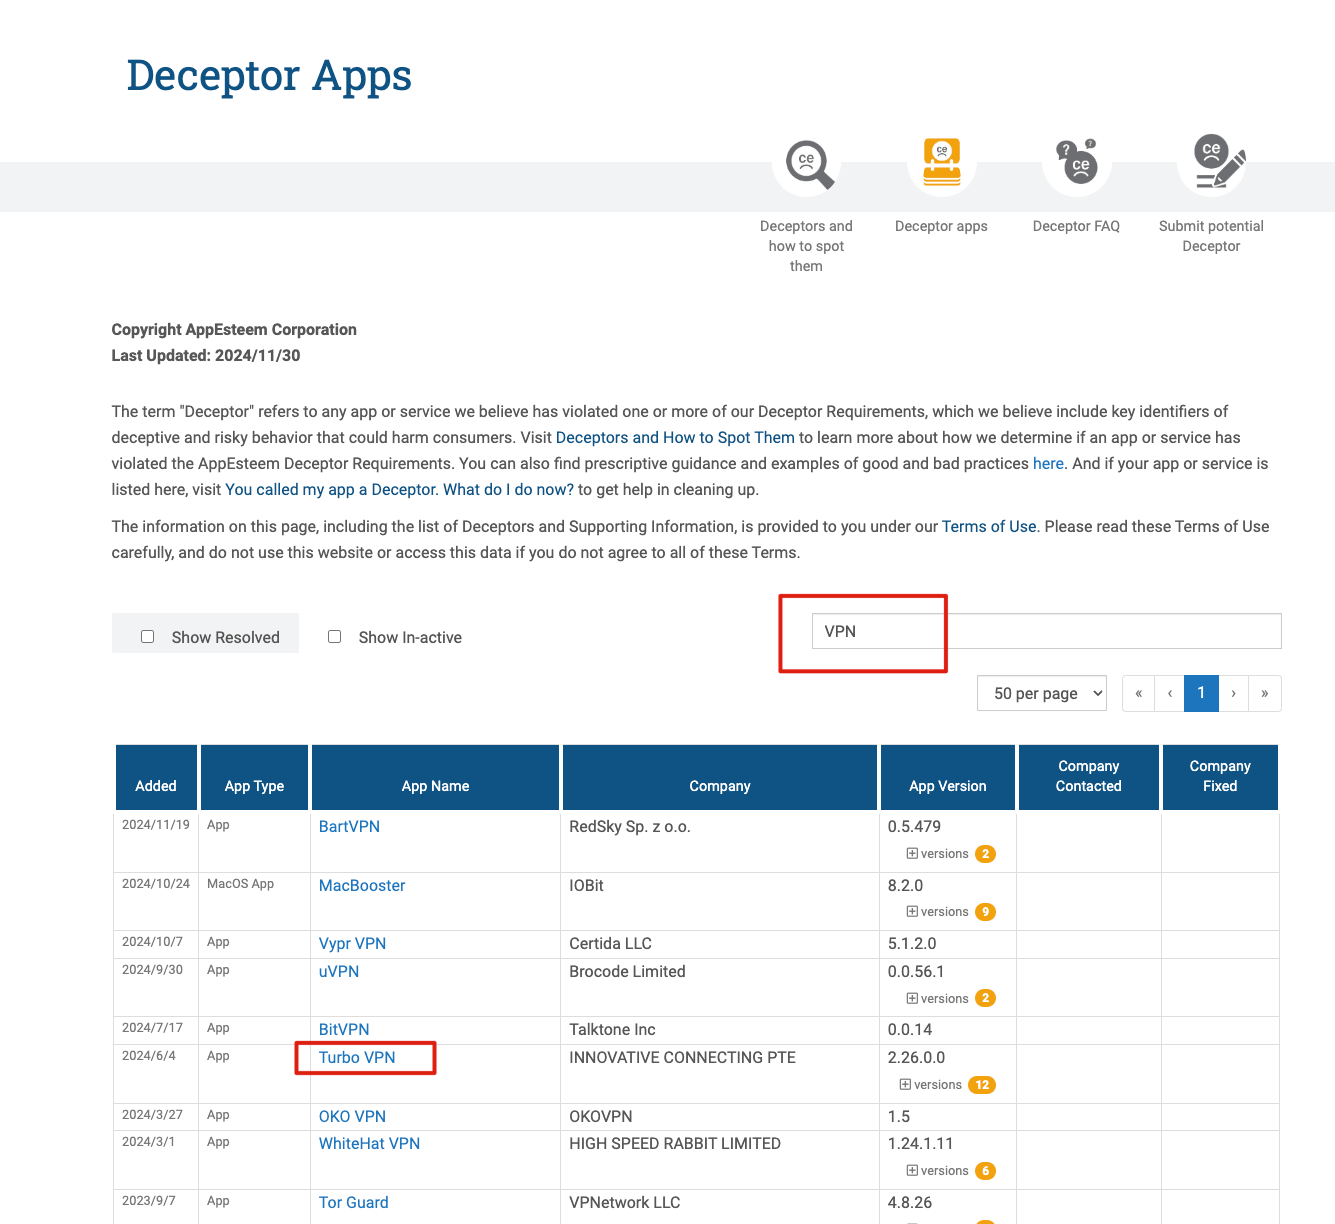
Task: Expand versions plus icon for BartVPN
Action: pos(912,854)
